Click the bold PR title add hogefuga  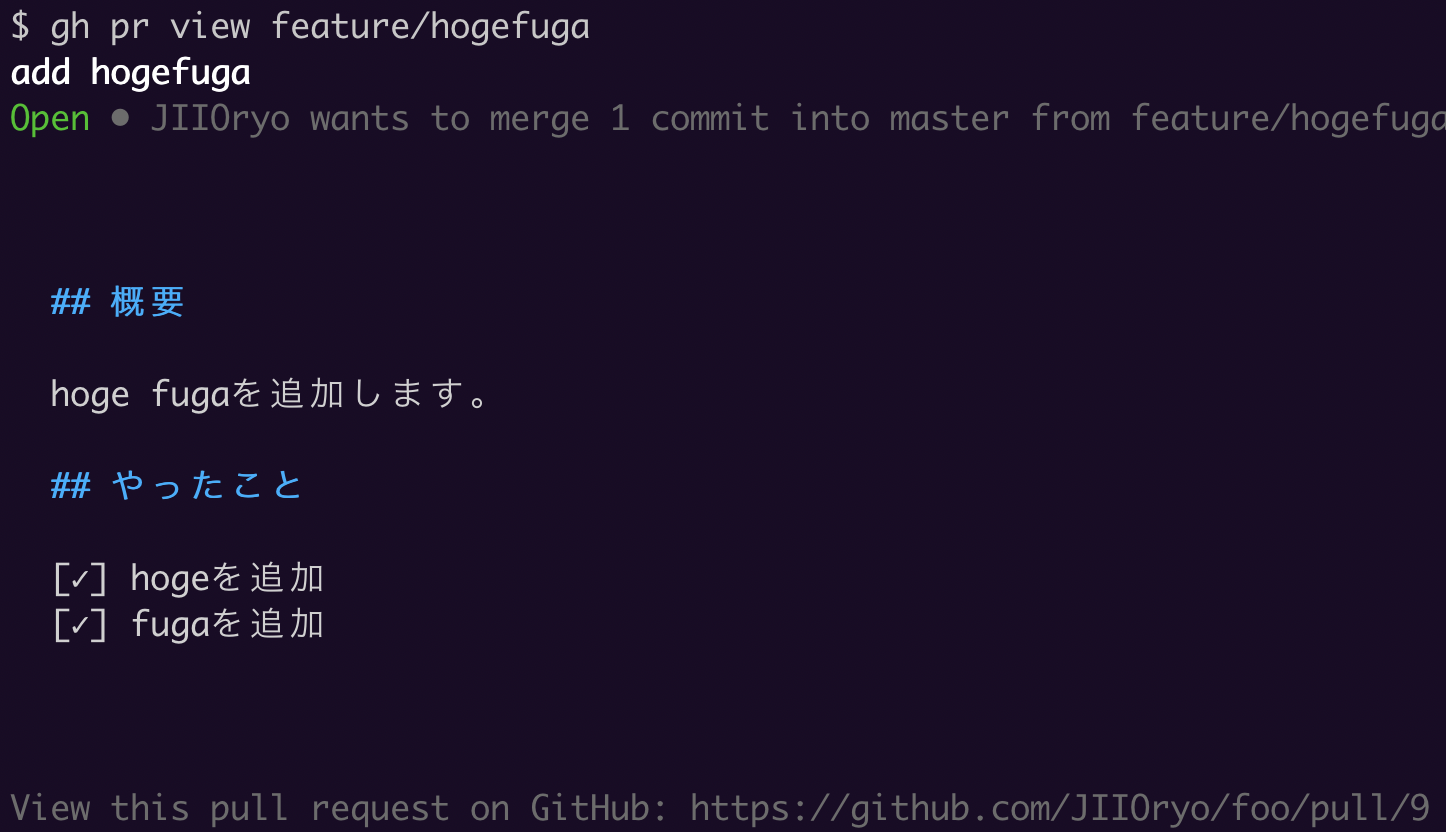pyautogui.click(x=130, y=73)
